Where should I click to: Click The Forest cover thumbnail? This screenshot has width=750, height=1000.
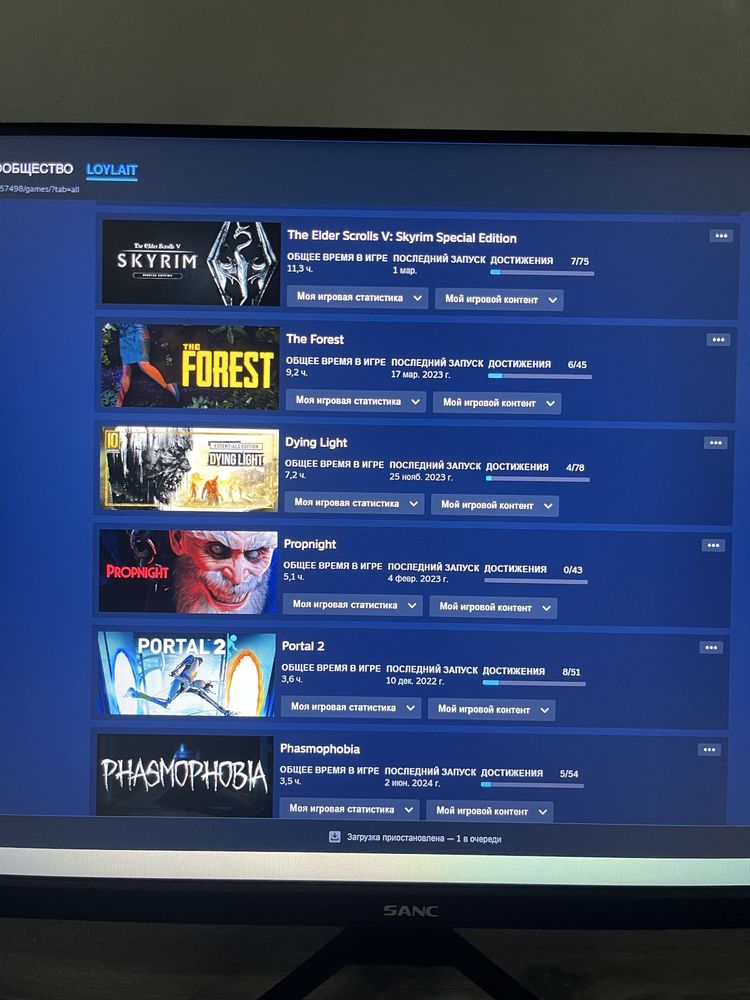pos(190,366)
